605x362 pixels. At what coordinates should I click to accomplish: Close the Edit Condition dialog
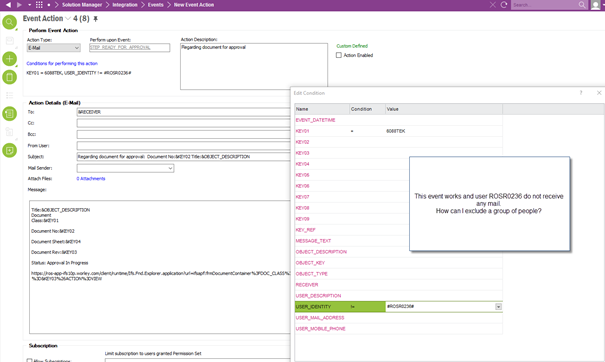pyautogui.click(x=599, y=93)
